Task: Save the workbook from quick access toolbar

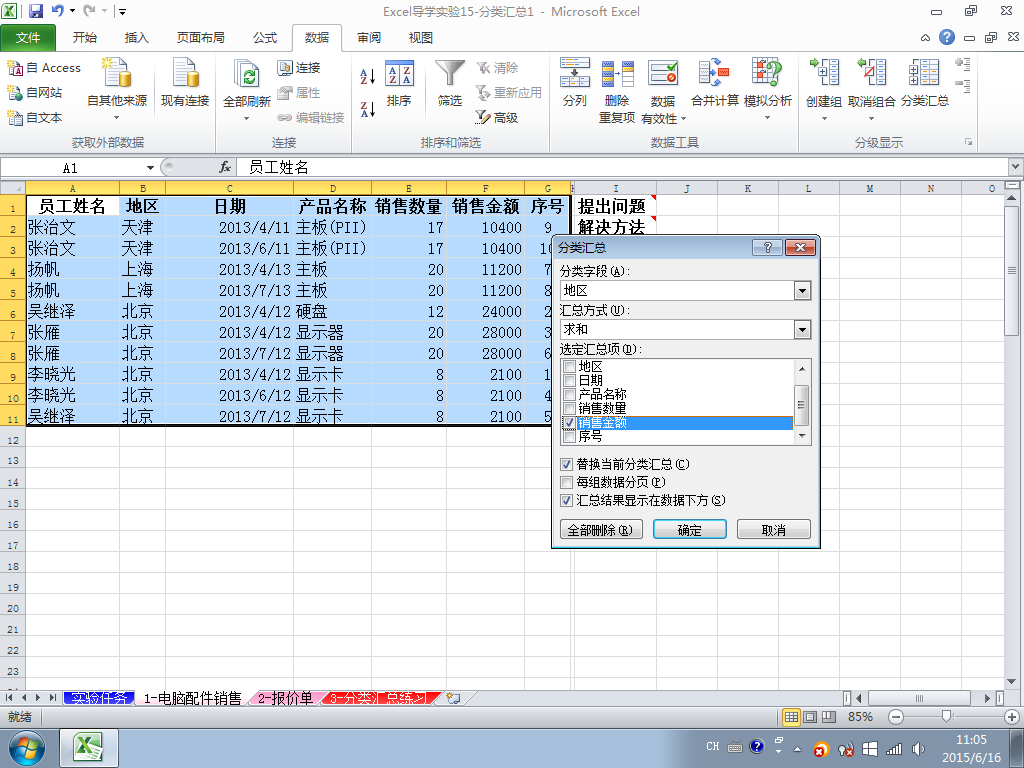Action: point(36,11)
